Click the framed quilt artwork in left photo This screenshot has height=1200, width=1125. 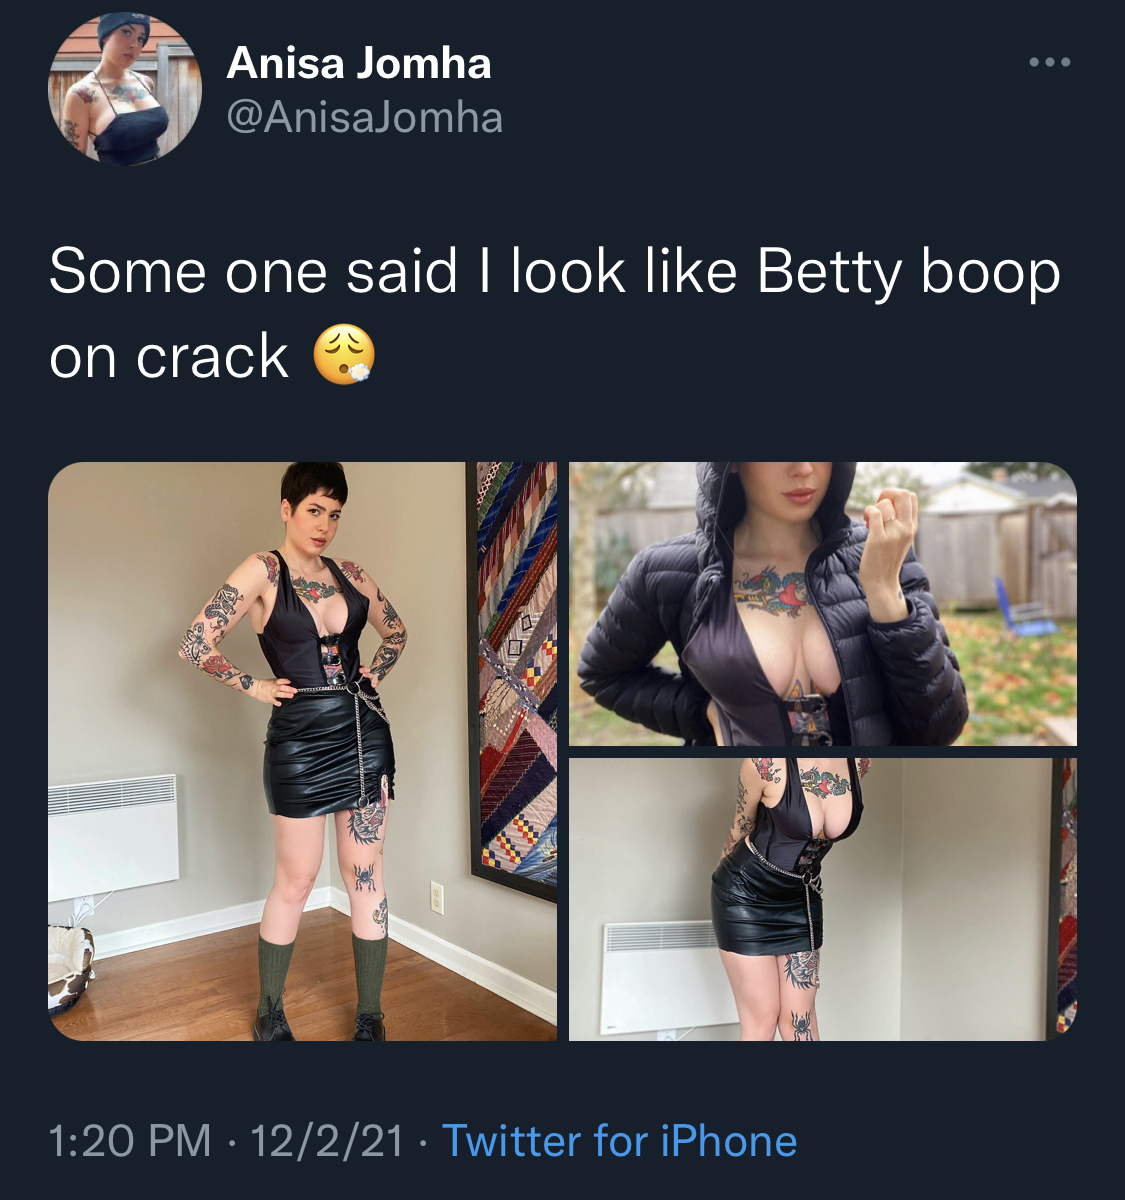click(x=513, y=680)
